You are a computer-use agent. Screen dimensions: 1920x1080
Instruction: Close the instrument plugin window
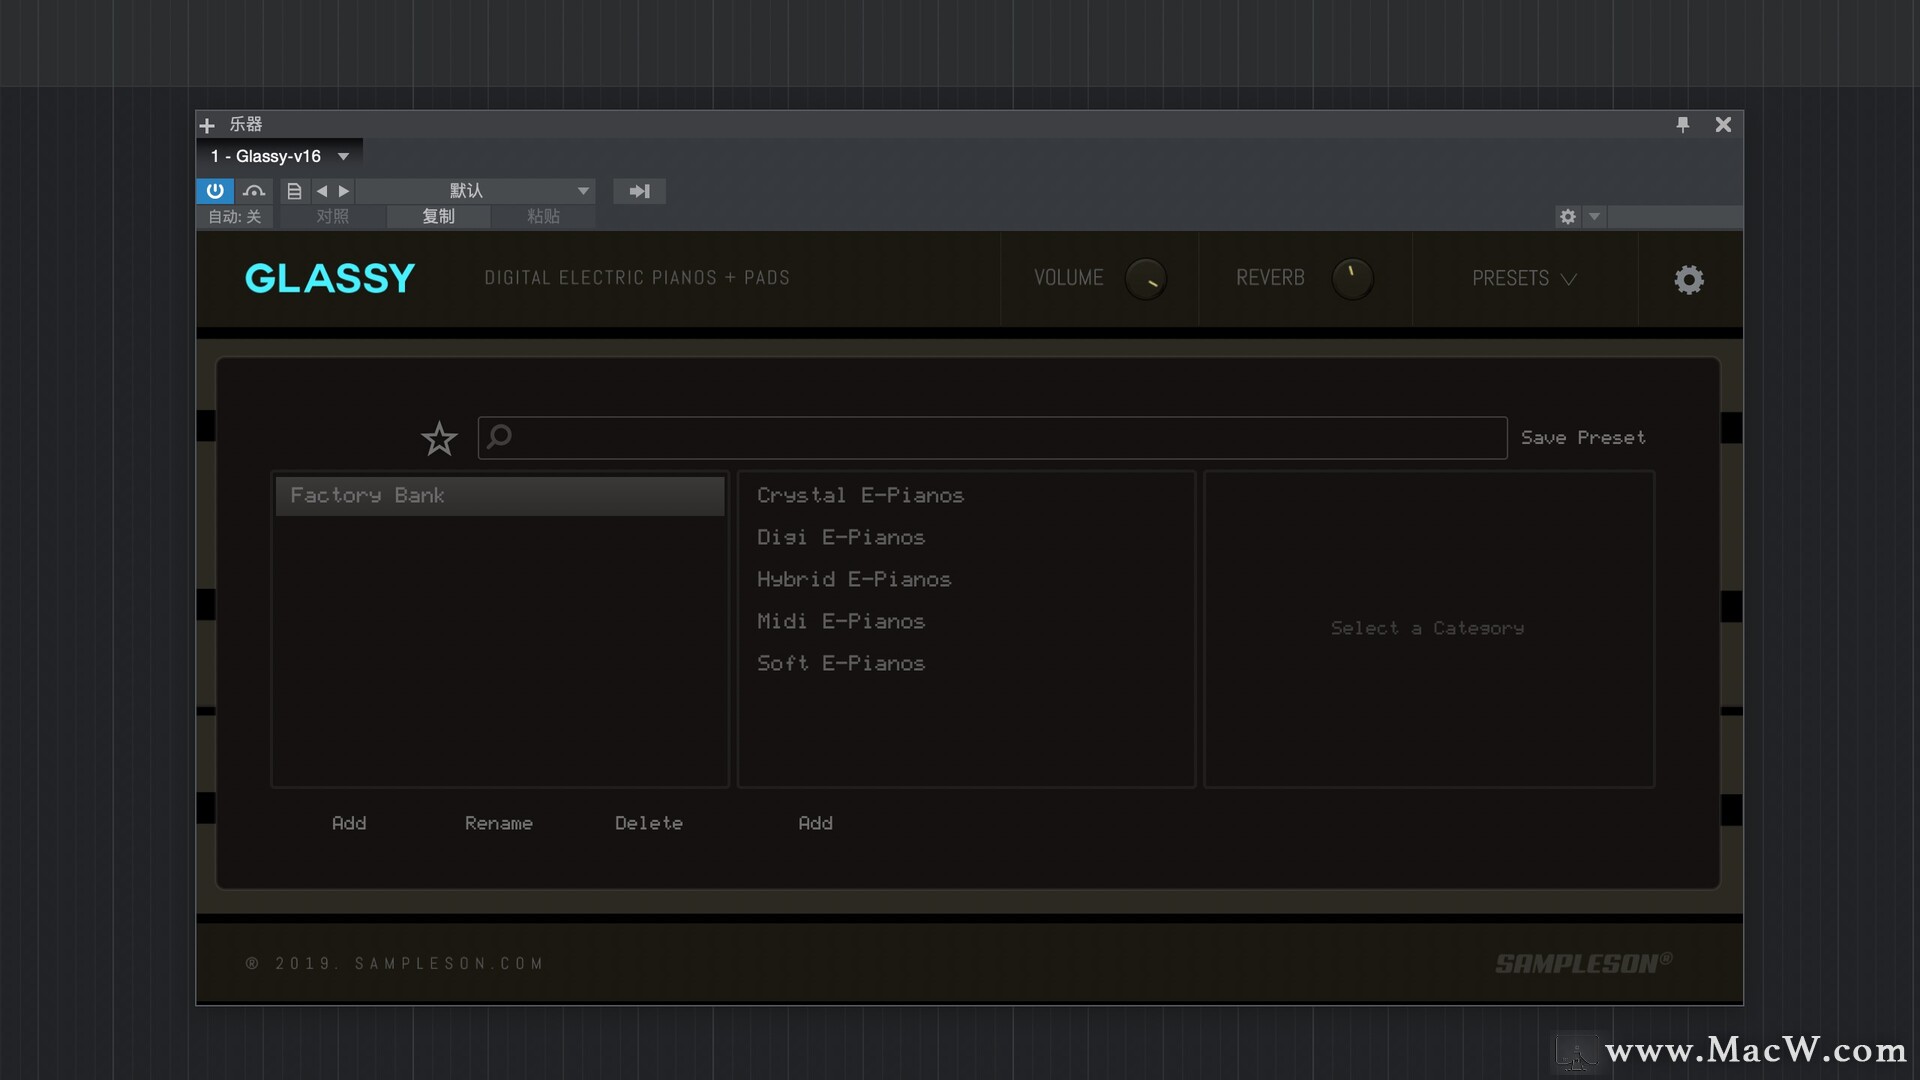pyautogui.click(x=1723, y=124)
